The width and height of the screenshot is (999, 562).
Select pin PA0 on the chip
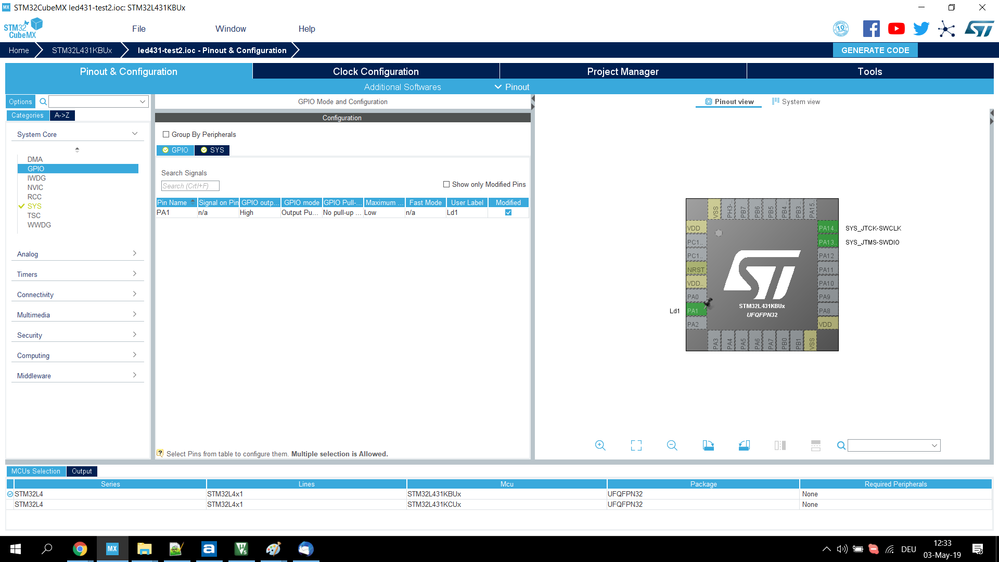(x=696, y=297)
